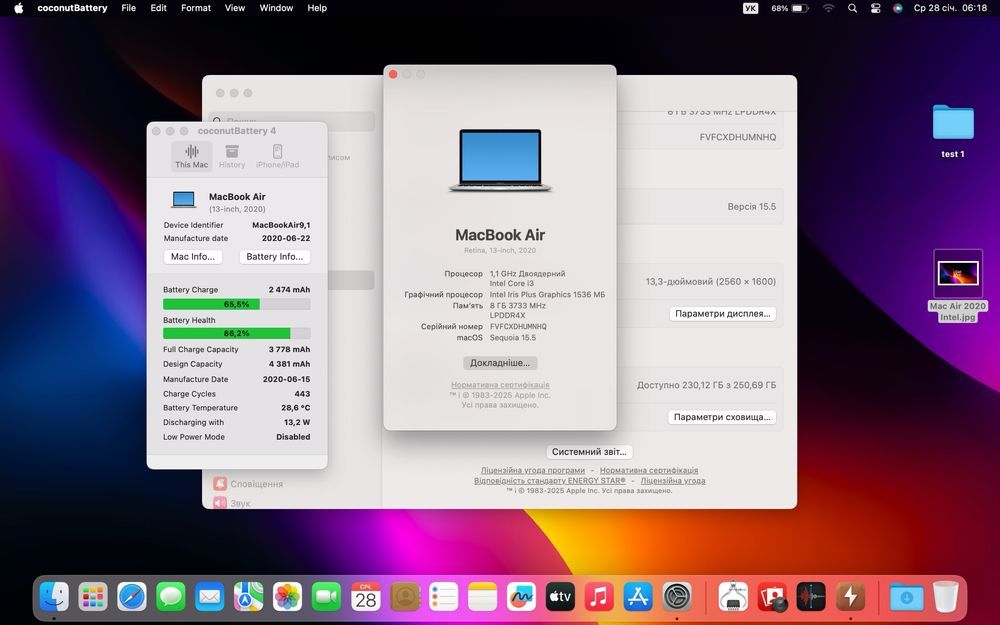This screenshot has width=1000, height=625.
Task: Open the Format menu
Action: click(196, 8)
